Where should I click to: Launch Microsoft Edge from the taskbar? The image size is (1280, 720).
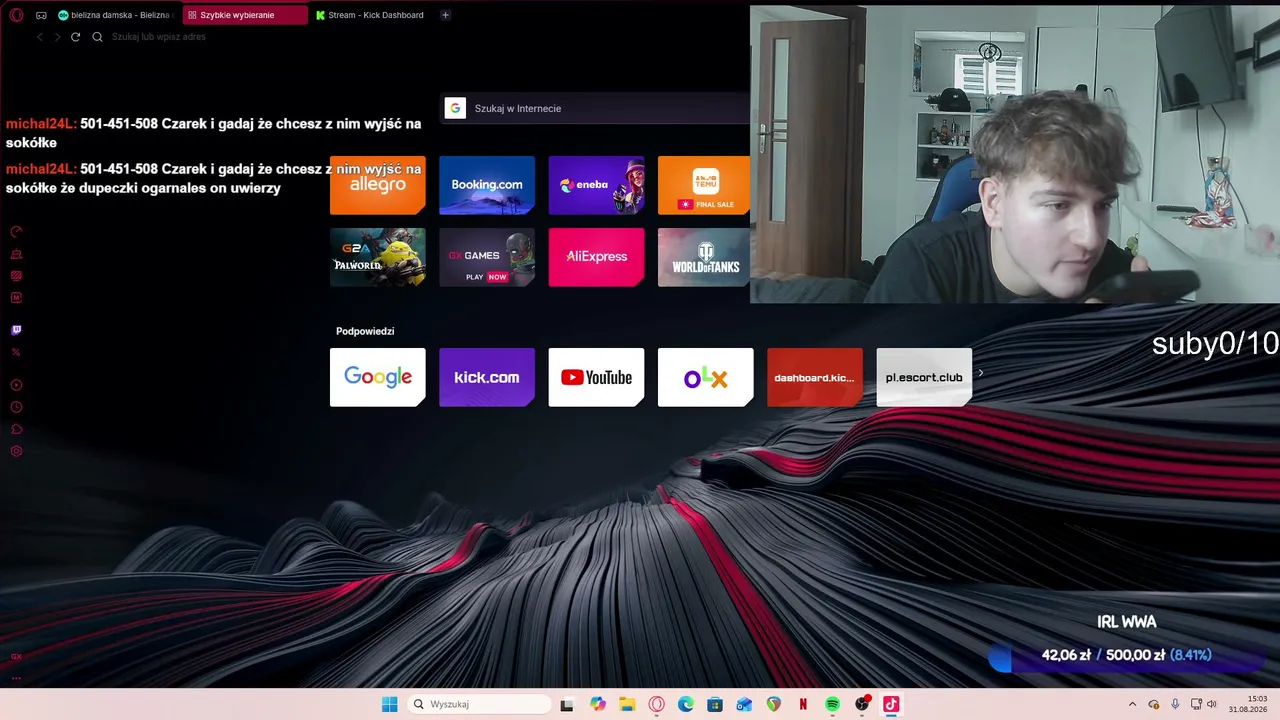686,704
